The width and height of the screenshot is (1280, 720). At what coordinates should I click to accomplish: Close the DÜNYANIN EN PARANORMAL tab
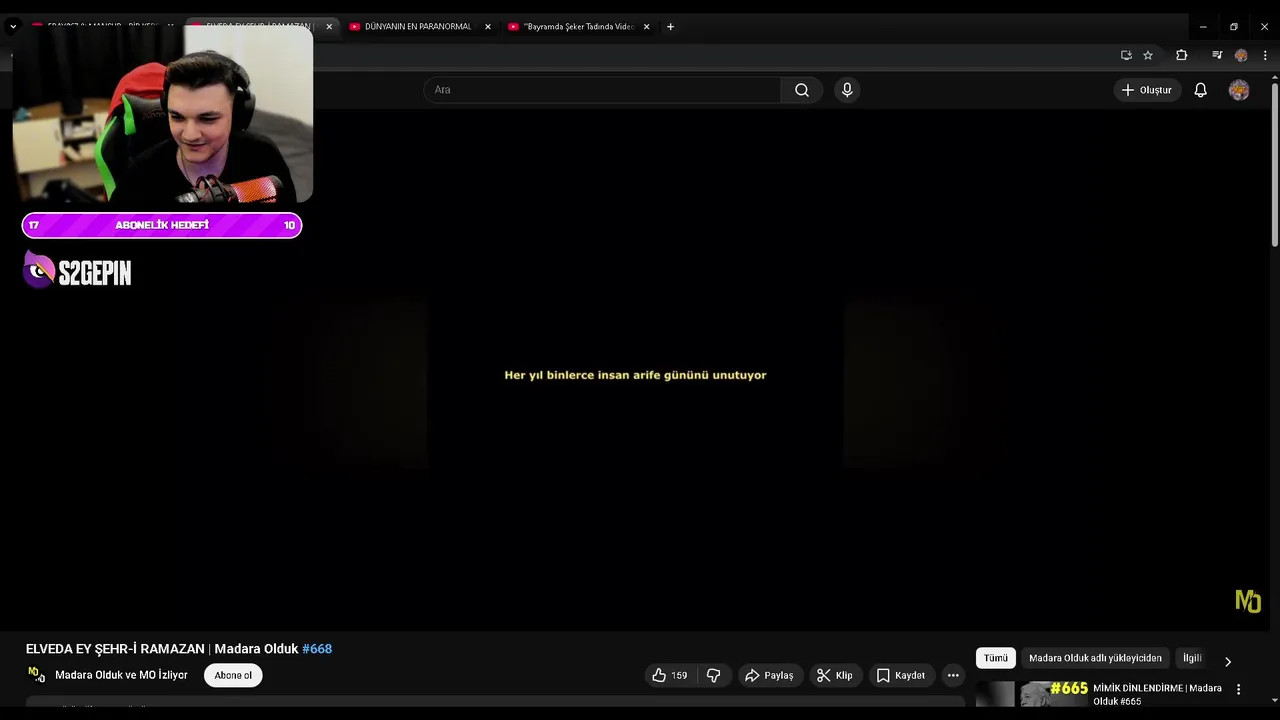point(488,27)
